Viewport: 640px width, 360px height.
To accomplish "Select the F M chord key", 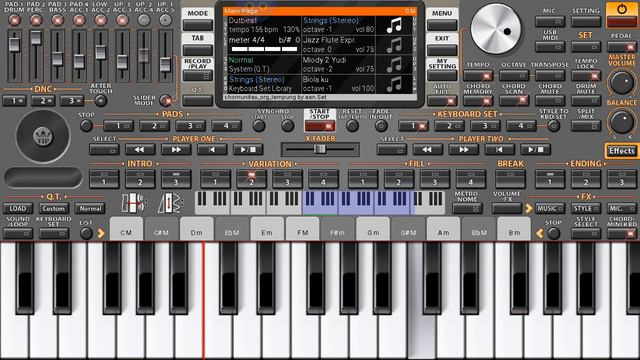I will point(302,229).
